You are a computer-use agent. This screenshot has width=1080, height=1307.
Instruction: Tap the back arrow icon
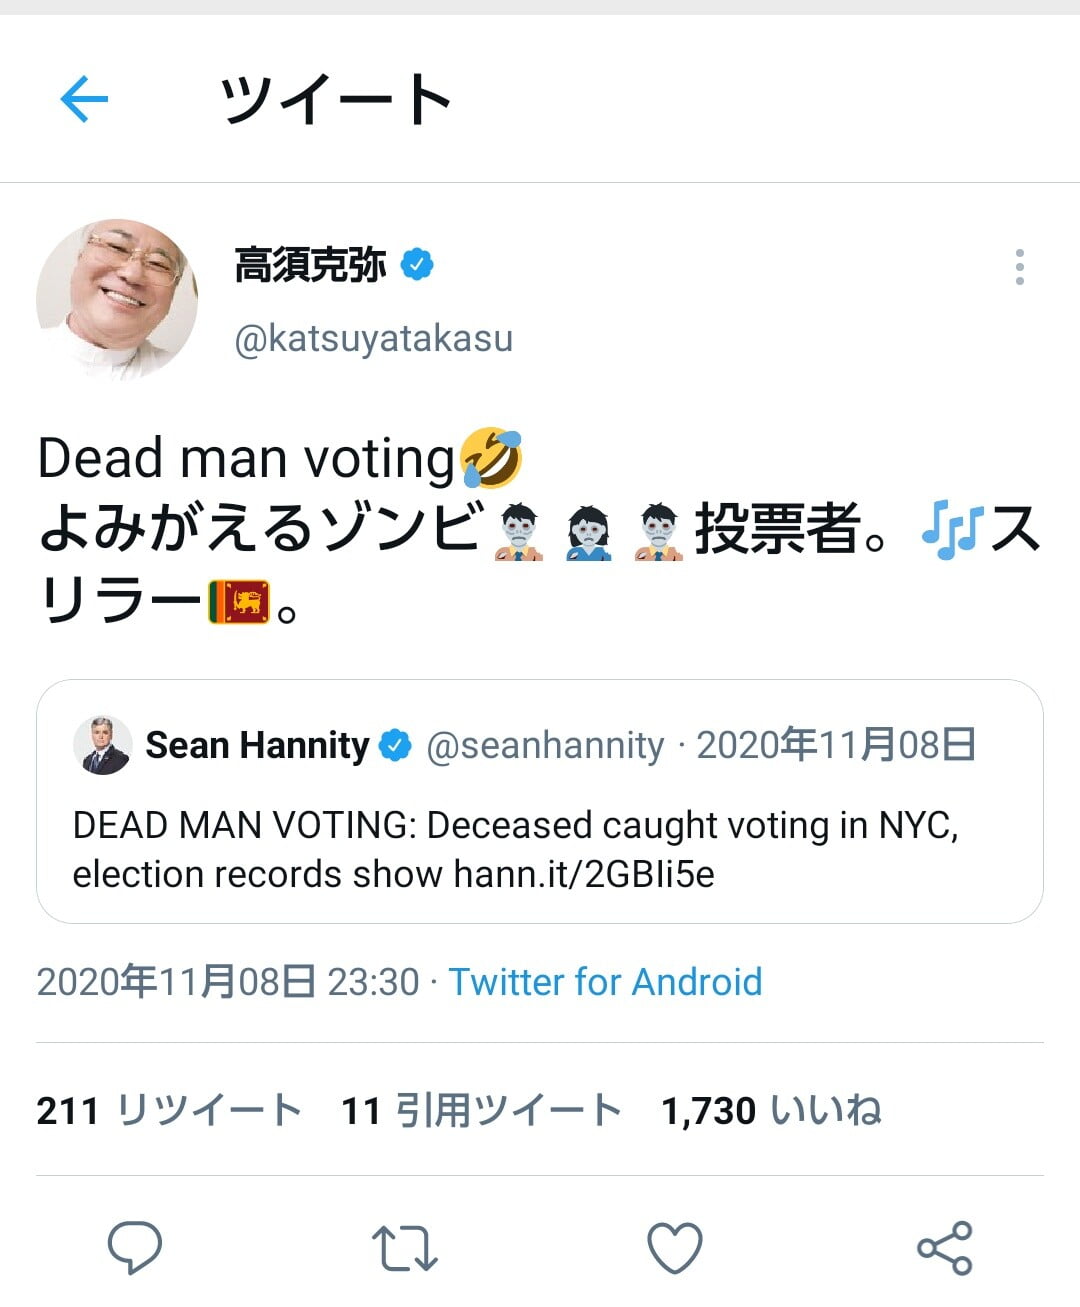tap(84, 99)
